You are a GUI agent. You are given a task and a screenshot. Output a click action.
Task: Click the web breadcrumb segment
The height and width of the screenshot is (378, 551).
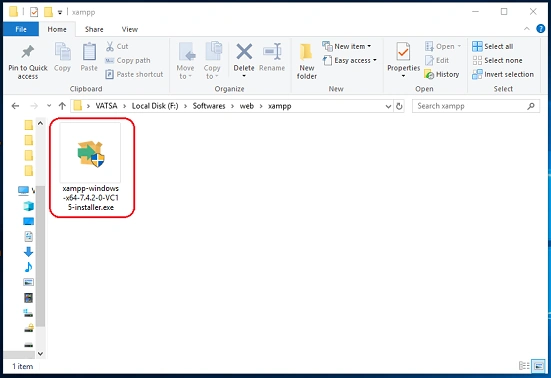click(247, 106)
